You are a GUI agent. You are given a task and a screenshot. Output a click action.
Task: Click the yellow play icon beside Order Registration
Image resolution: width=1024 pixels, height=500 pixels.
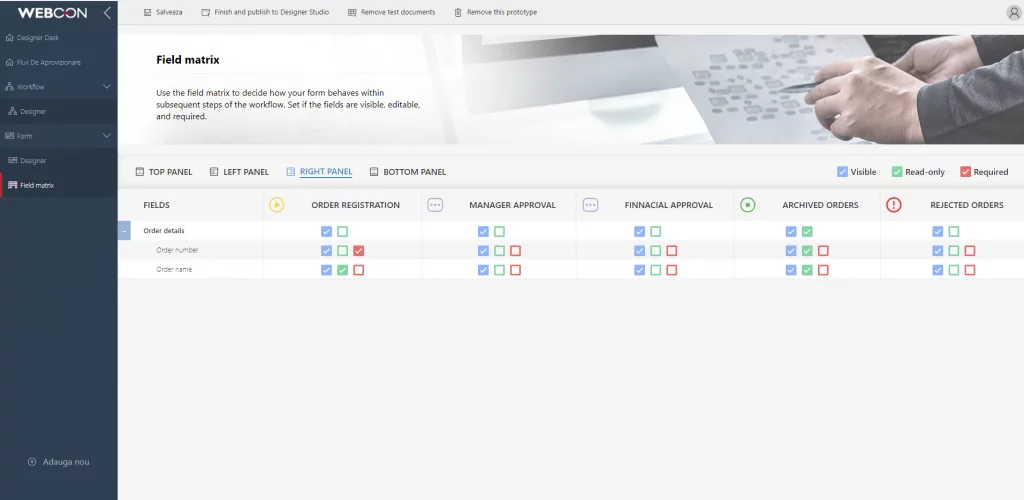point(276,205)
